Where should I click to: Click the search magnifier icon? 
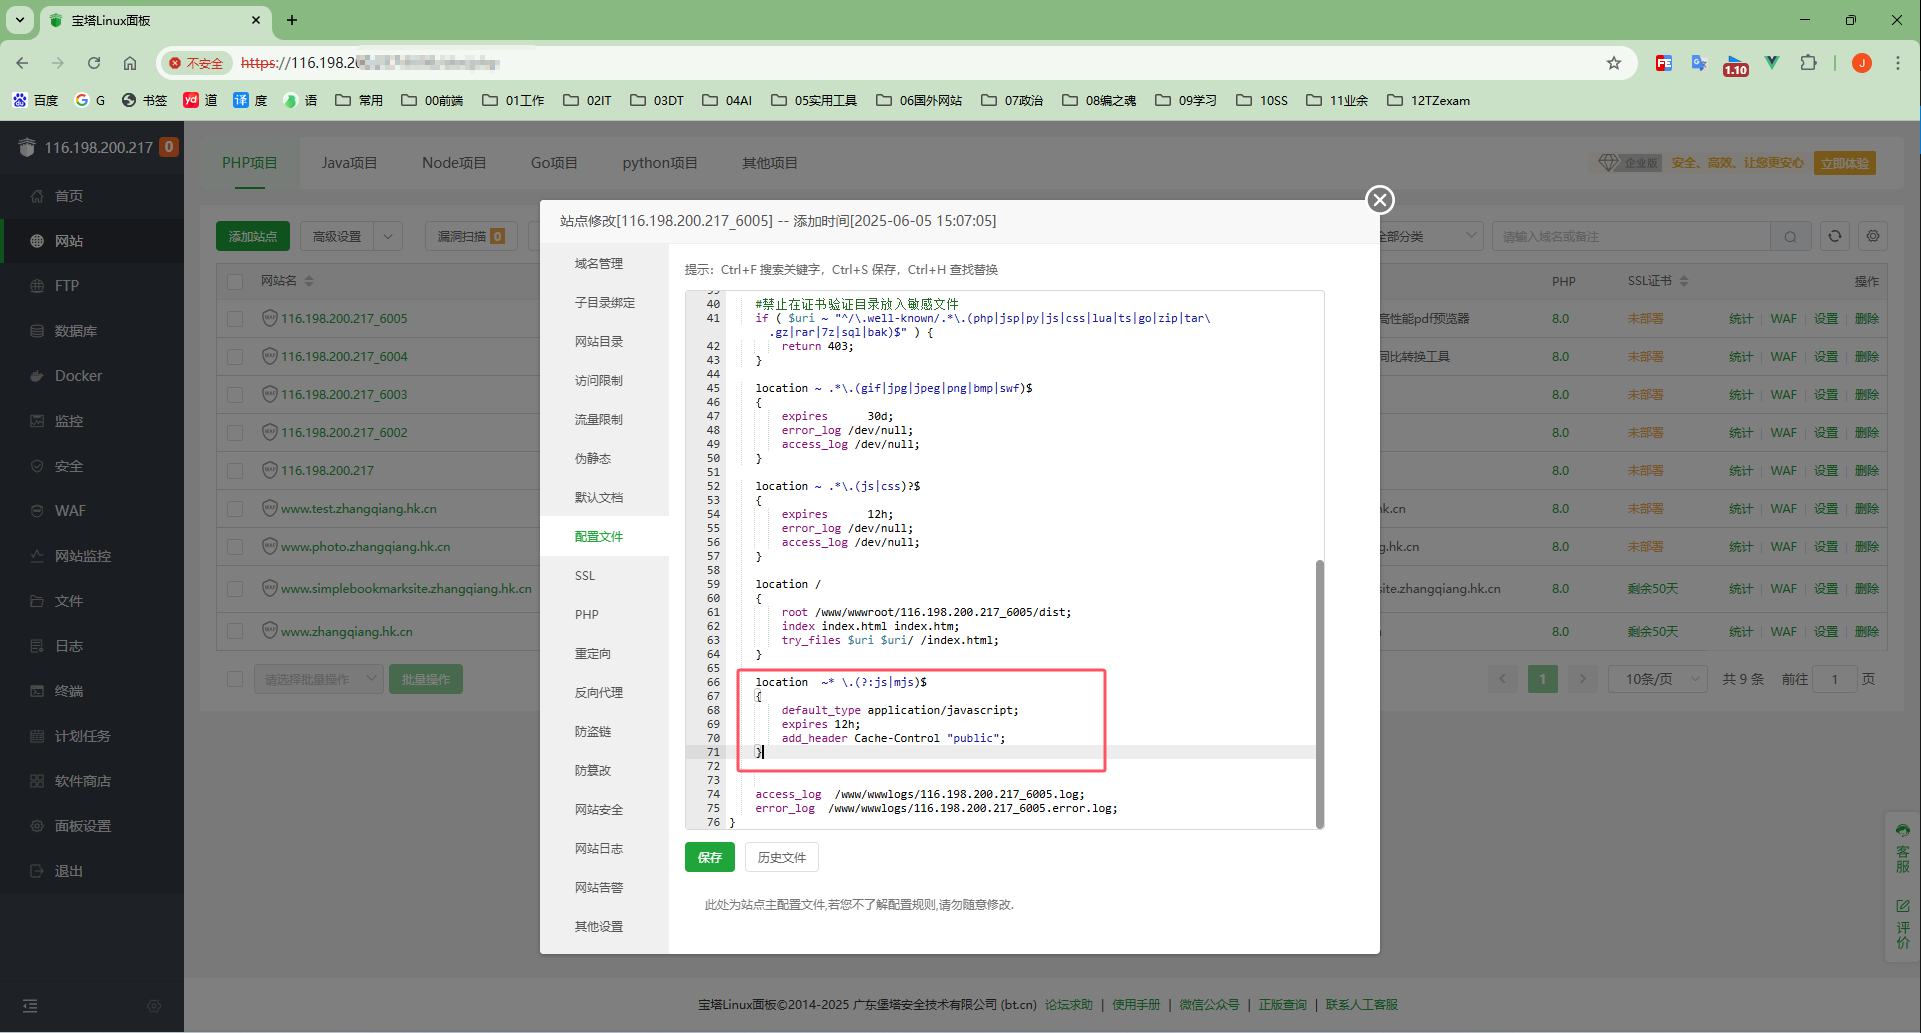[1790, 236]
